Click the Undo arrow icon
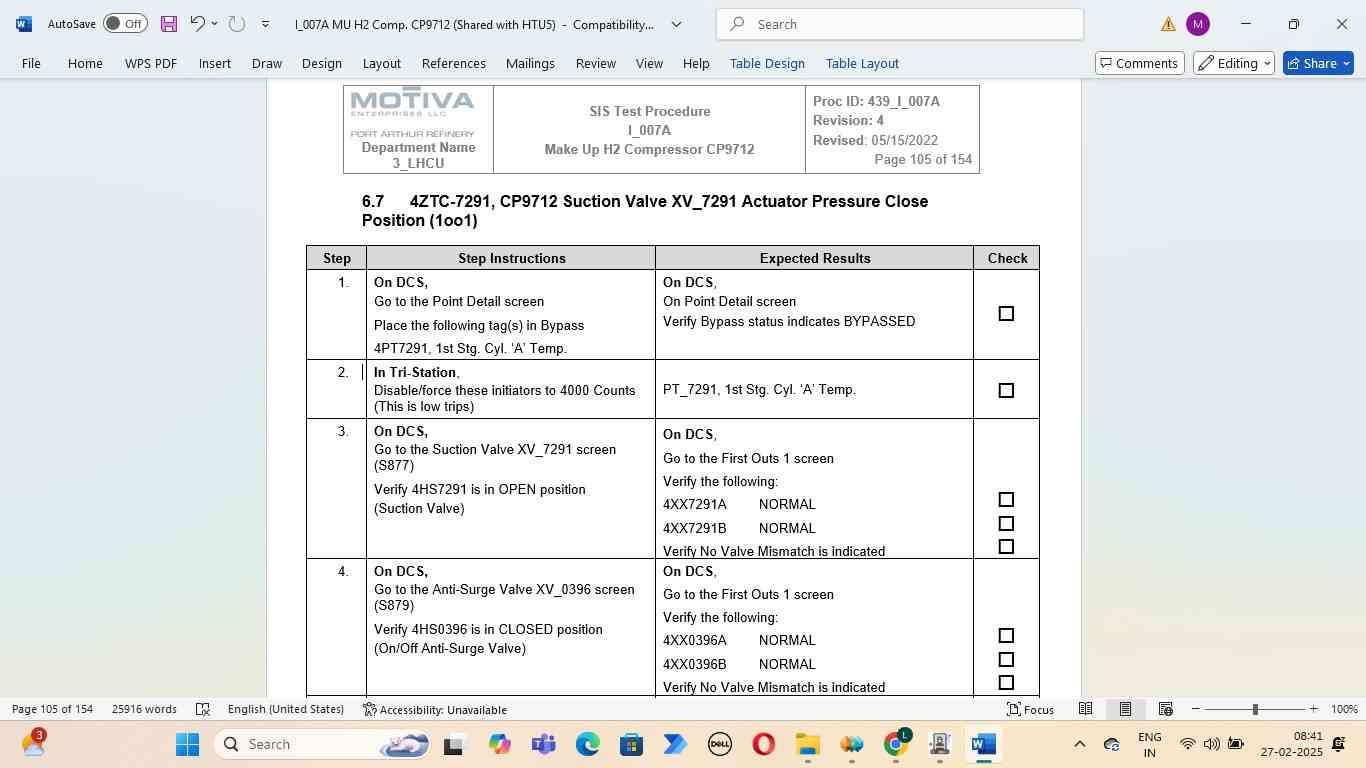This screenshot has width=1366, height=768. click(197, 24)
